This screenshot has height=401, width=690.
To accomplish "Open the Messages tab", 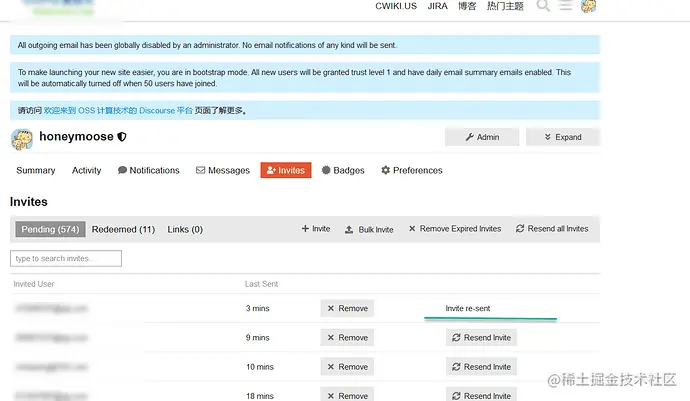I will (223, 170).
